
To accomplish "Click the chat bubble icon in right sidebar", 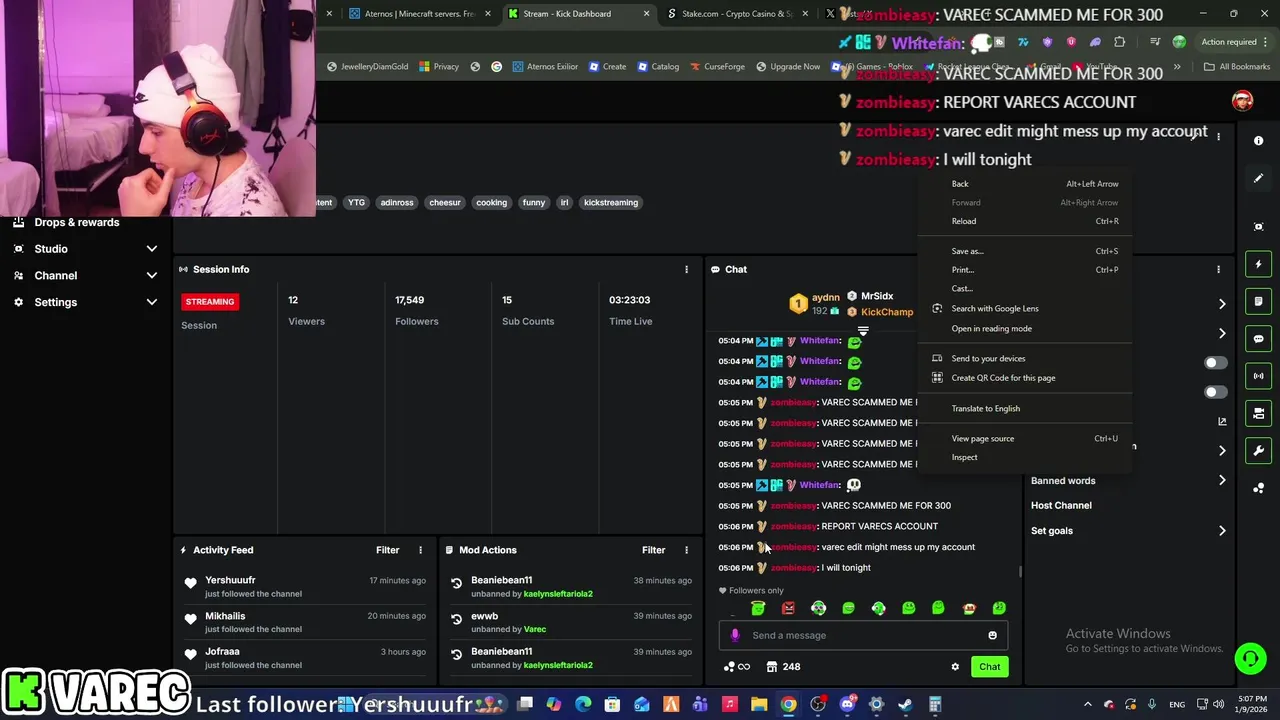I will [1258, 339].
